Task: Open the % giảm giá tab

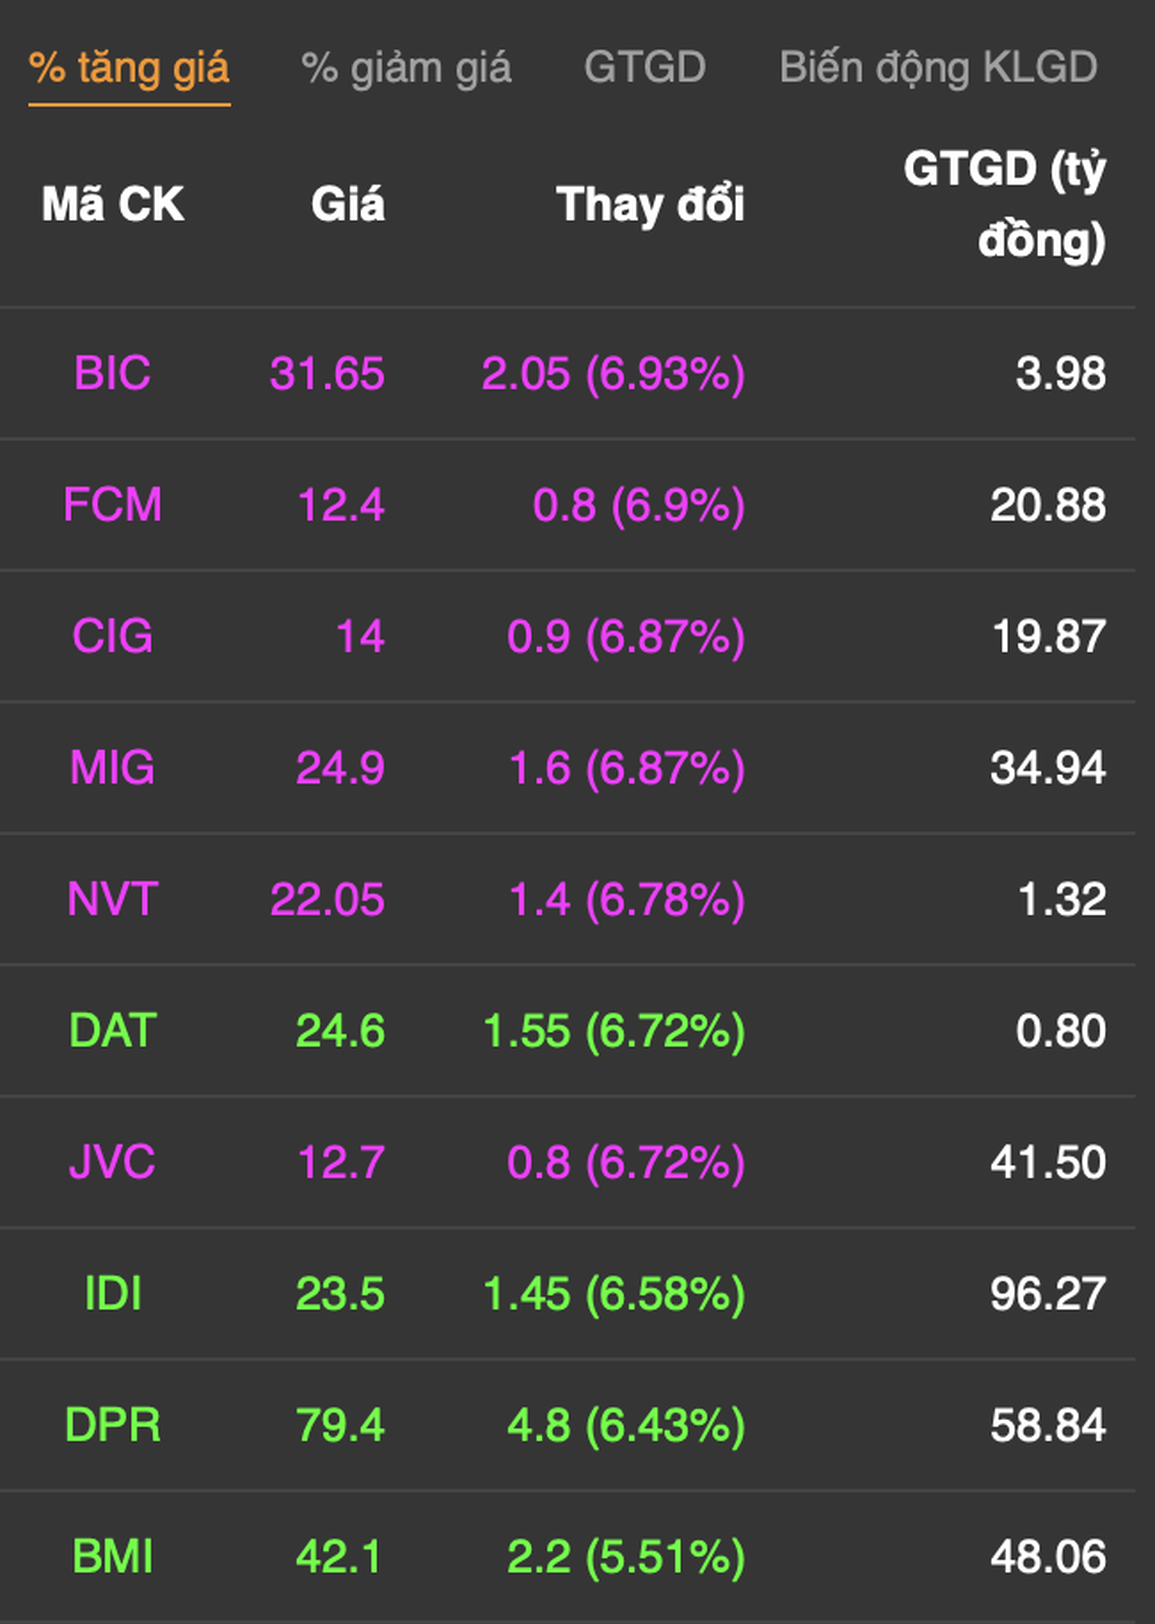Action: pyautogui.click(x=406, y=69)
